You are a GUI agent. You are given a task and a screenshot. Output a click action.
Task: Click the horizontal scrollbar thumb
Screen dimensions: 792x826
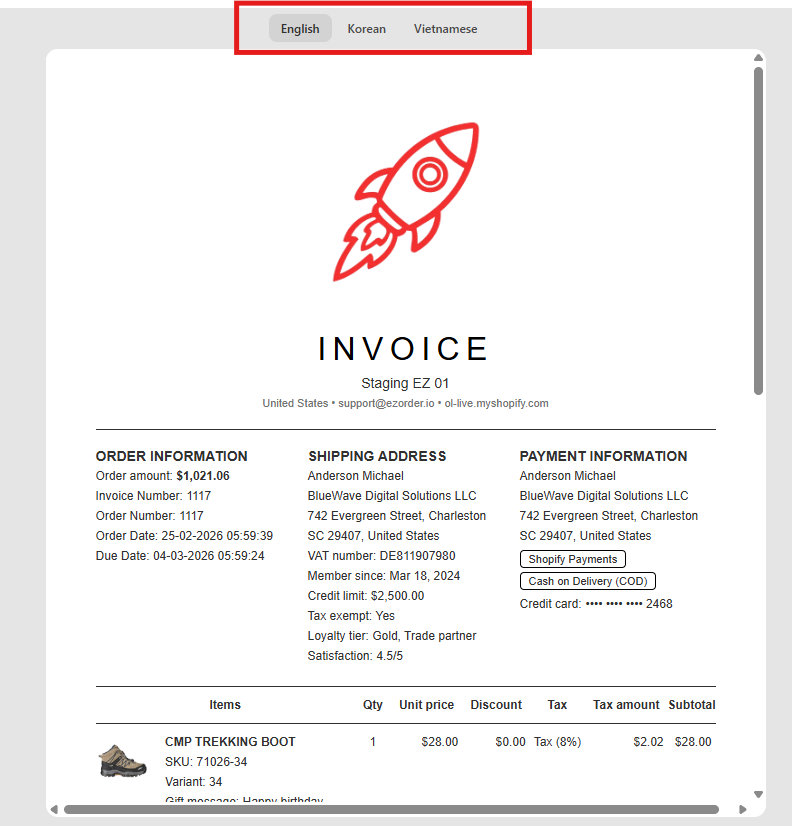[391, 809]
